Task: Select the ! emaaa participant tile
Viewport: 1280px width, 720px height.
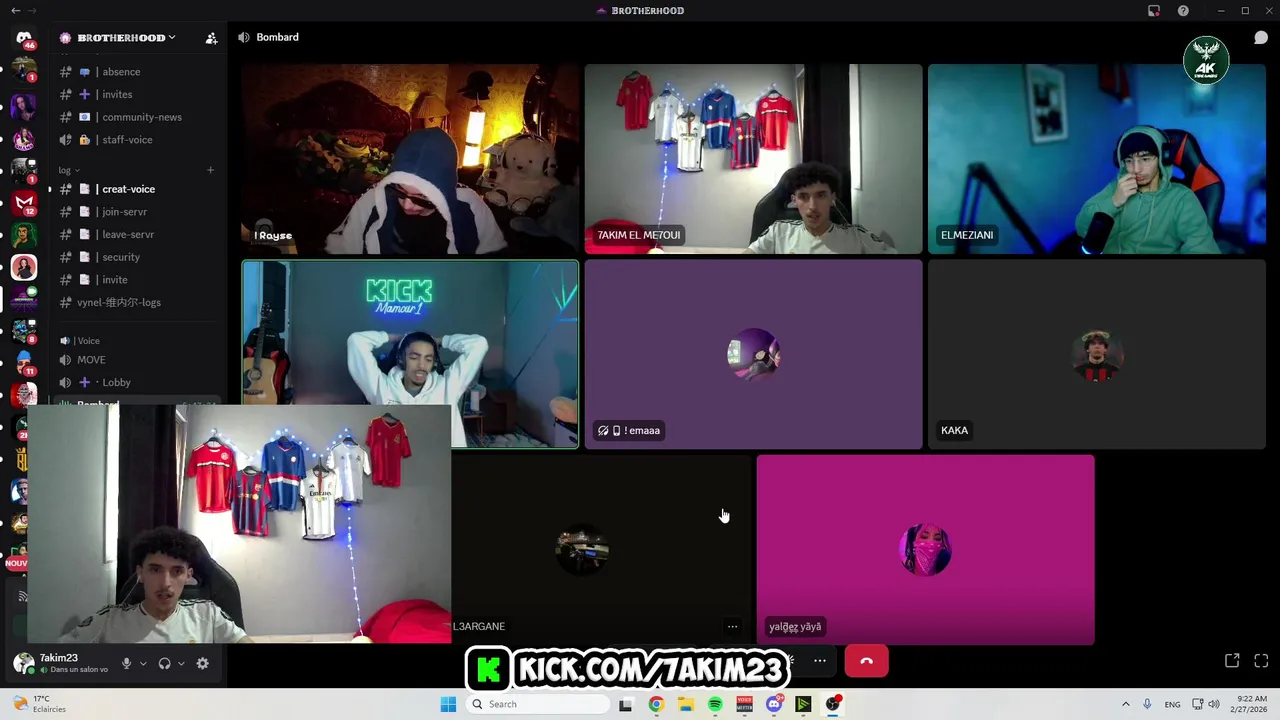Action: pyautogui.click(x=753, y=354)
